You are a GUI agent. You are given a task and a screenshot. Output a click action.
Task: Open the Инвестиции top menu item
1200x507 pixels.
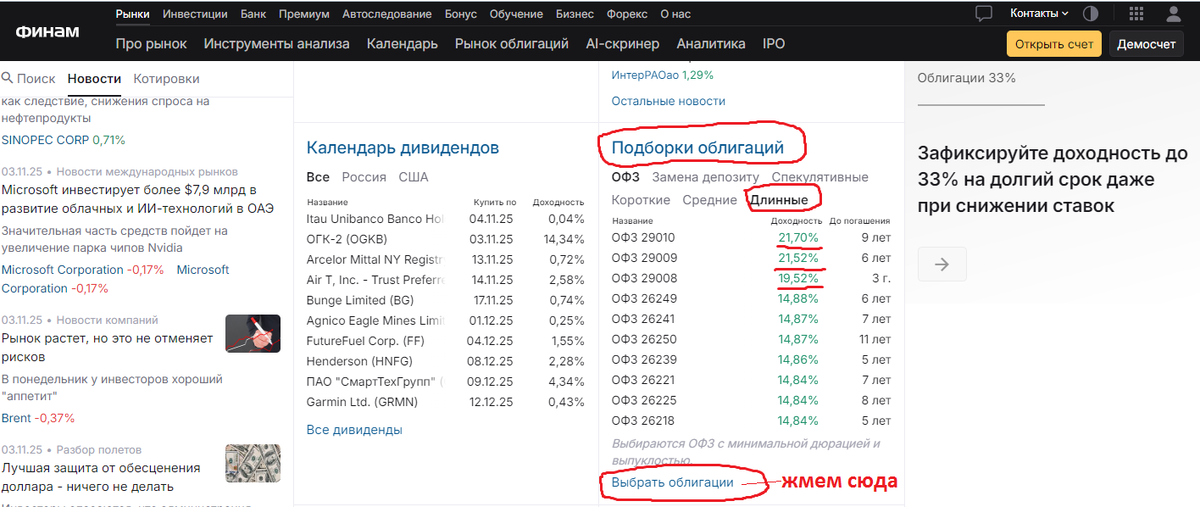coord(195,14)
